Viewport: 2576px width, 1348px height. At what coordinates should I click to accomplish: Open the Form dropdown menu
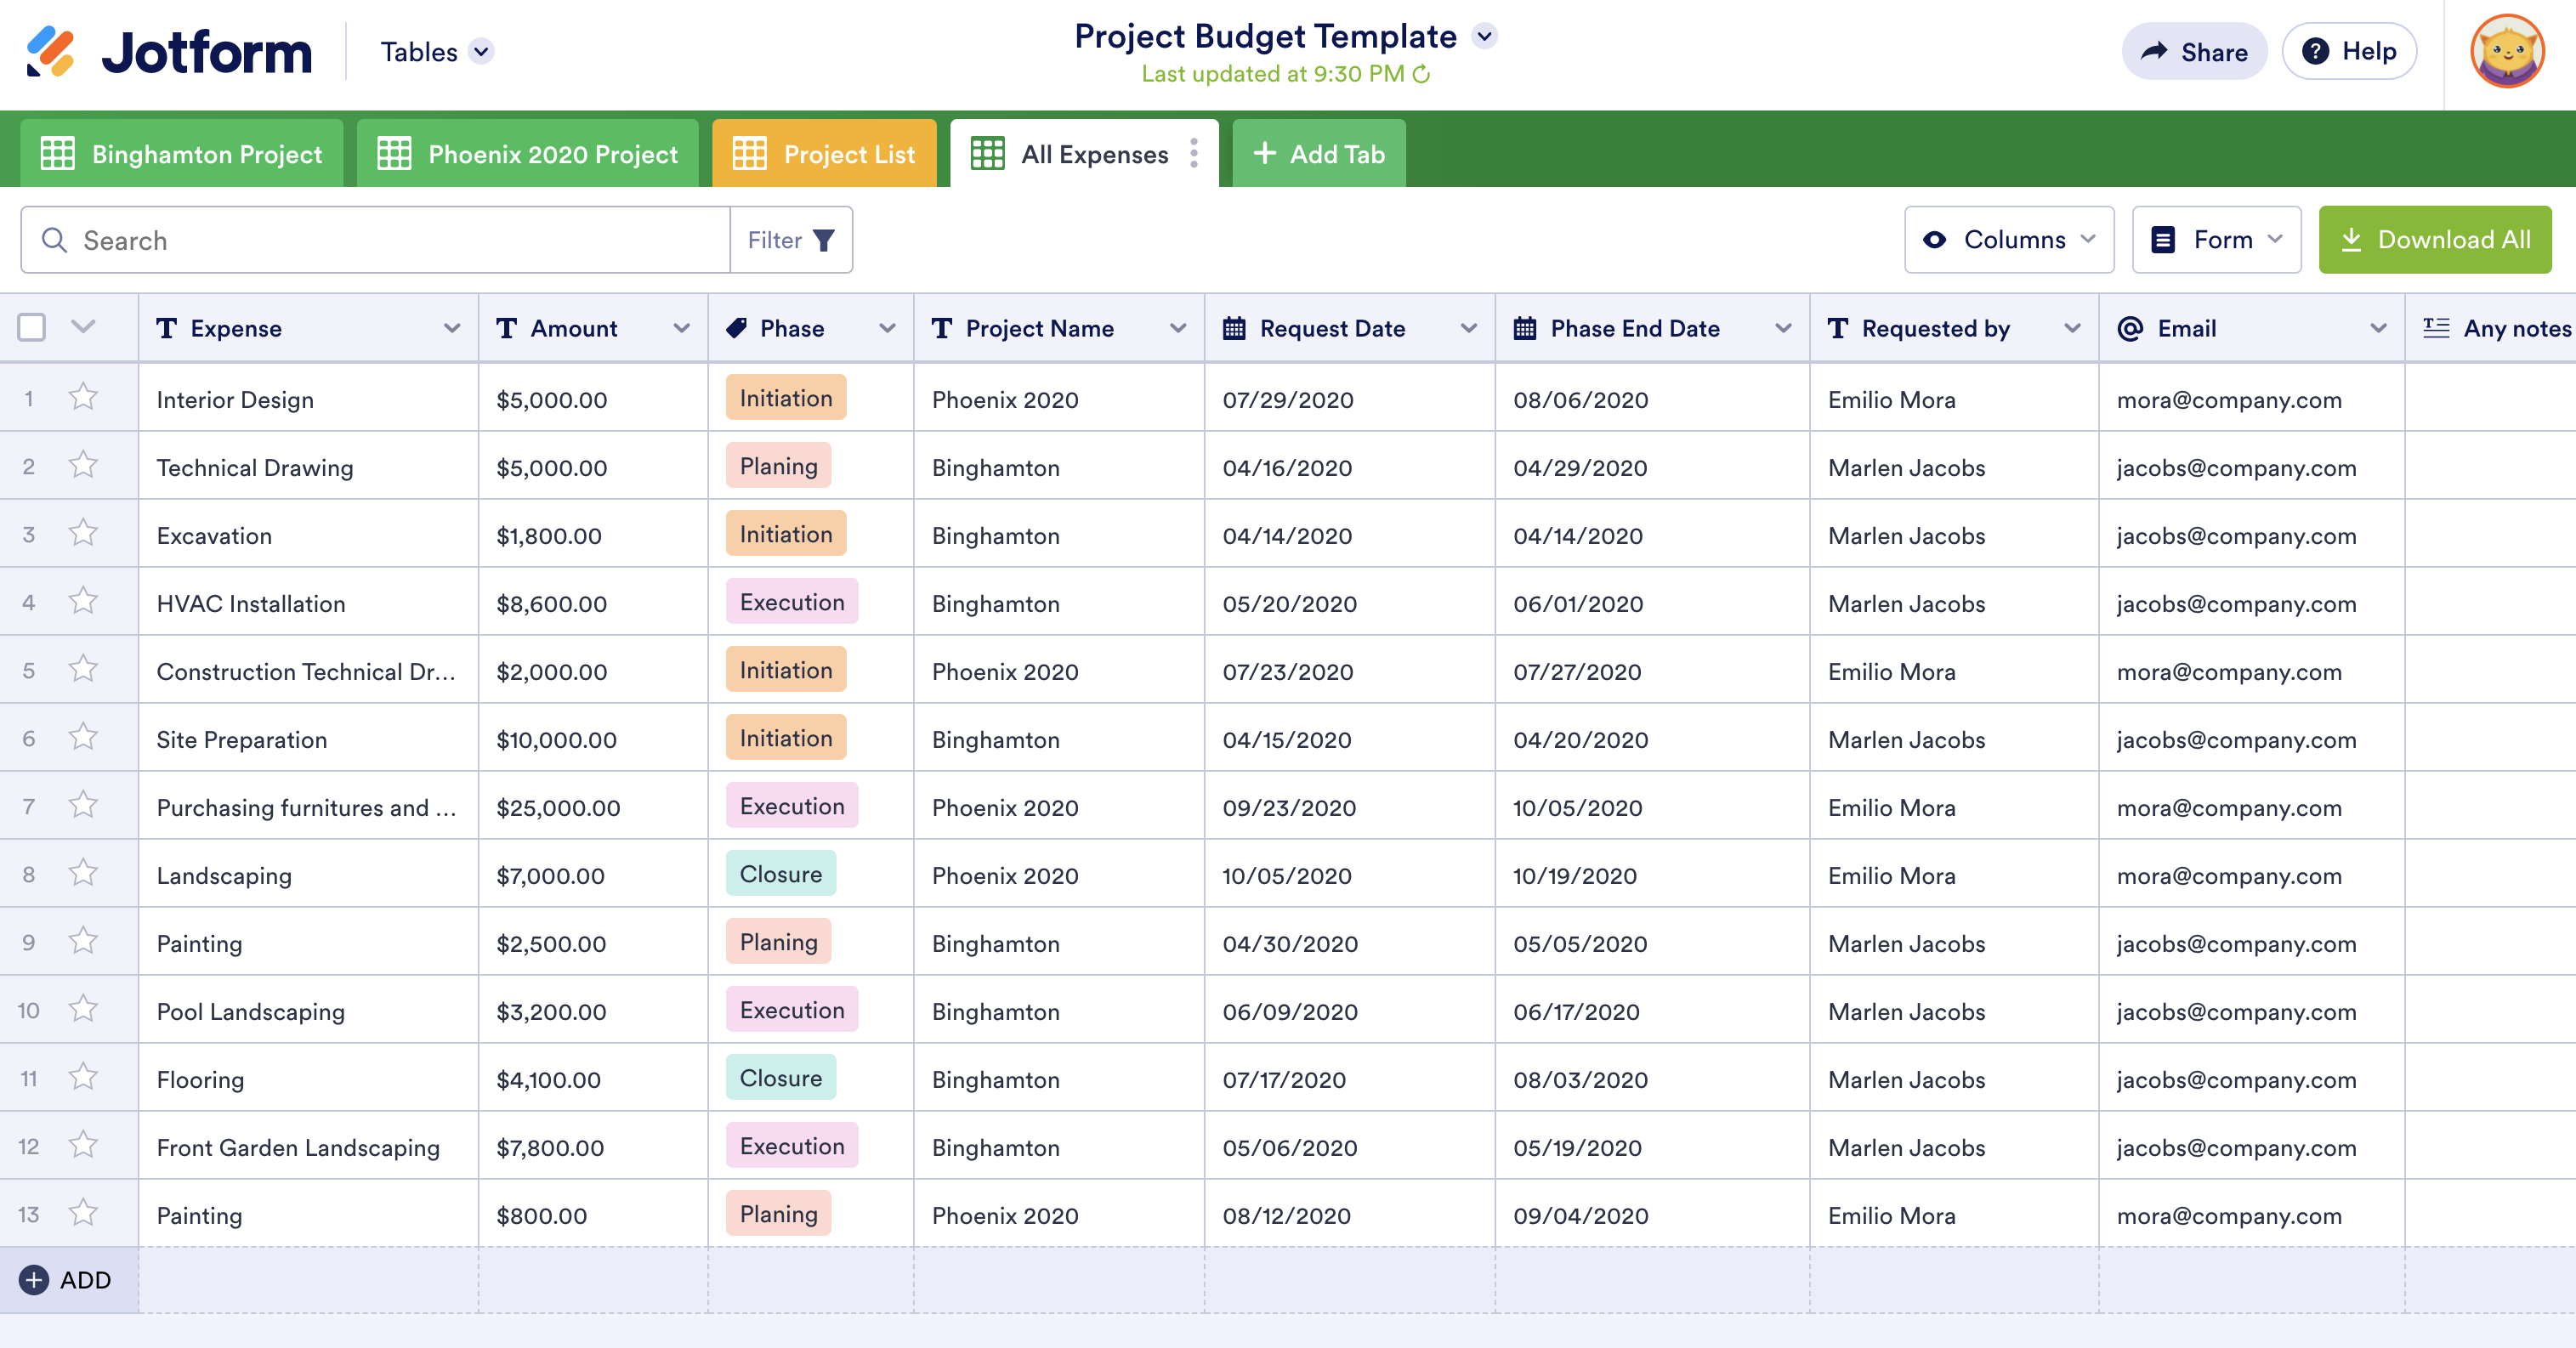[2216, 240]
